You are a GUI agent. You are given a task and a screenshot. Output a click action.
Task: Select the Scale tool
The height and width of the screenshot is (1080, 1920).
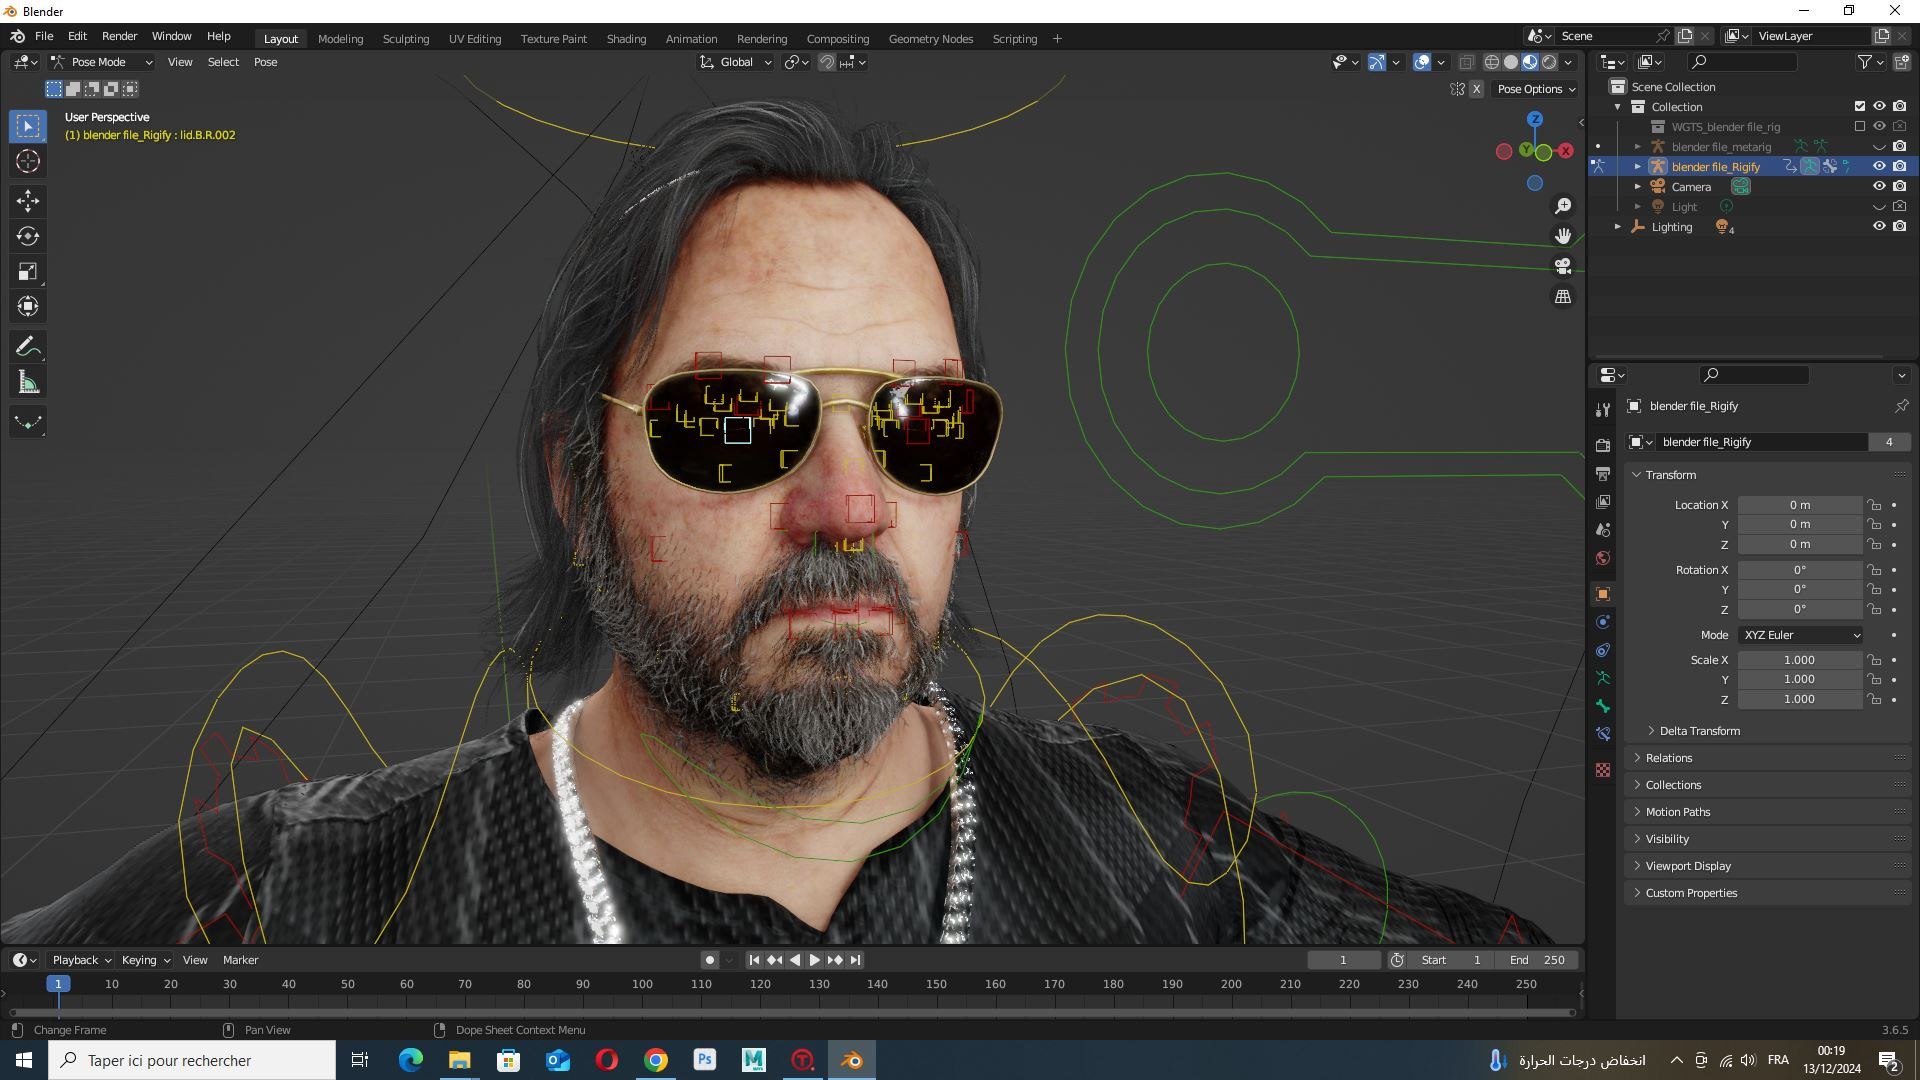click(28, 272)
